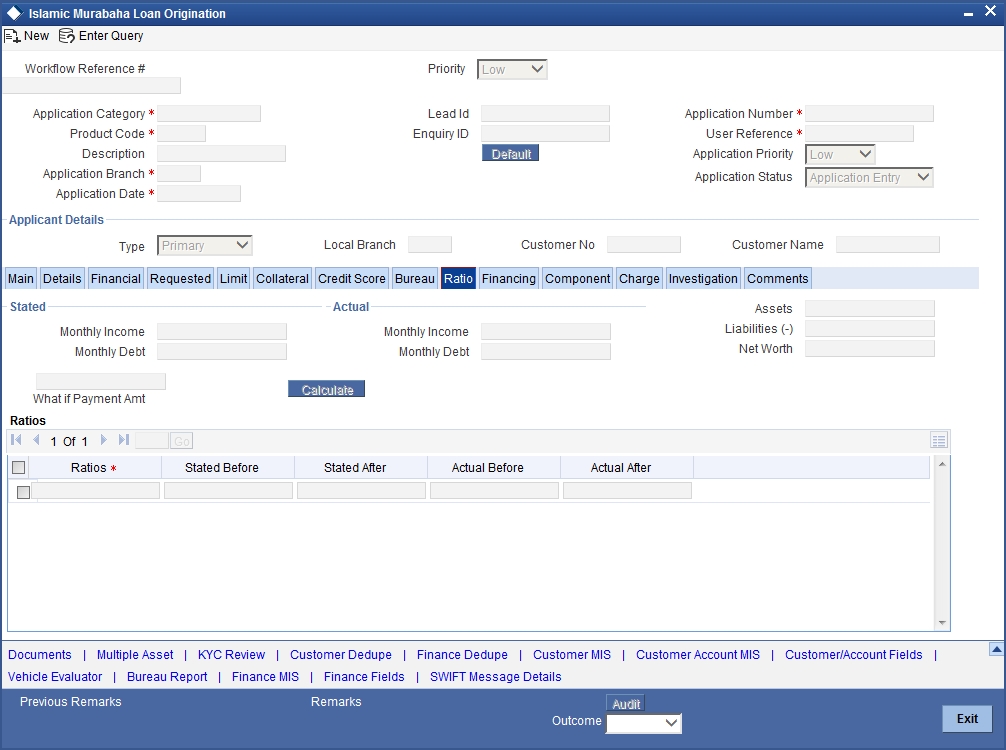Open the Application Priority dropdown
Image resolution: width=1006 pixels, height=750 pixels.
tap(840, 155)
